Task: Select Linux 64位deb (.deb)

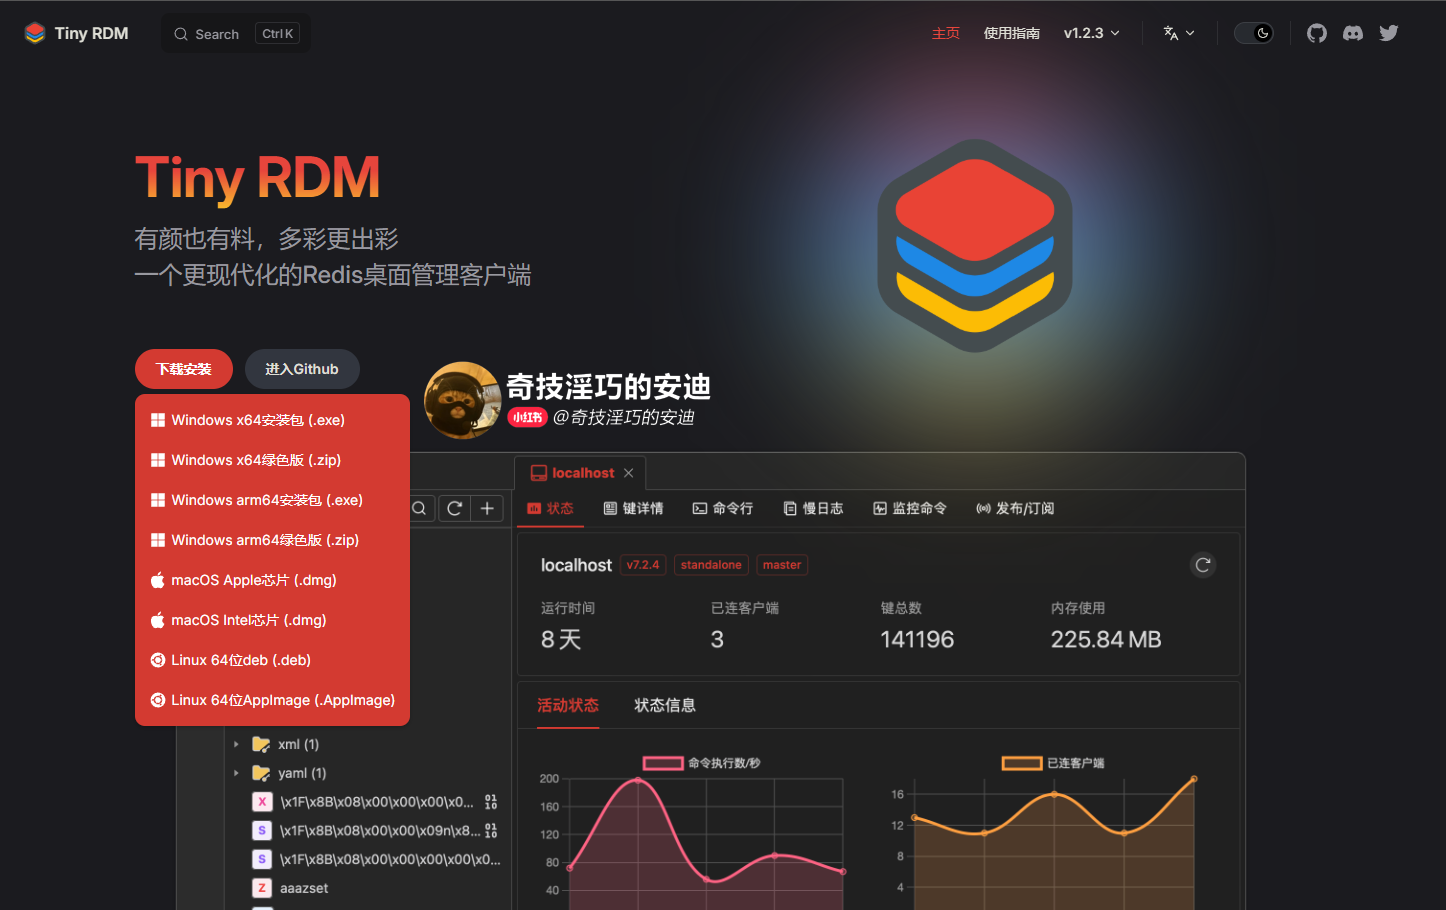Action: tap(272, 660)
